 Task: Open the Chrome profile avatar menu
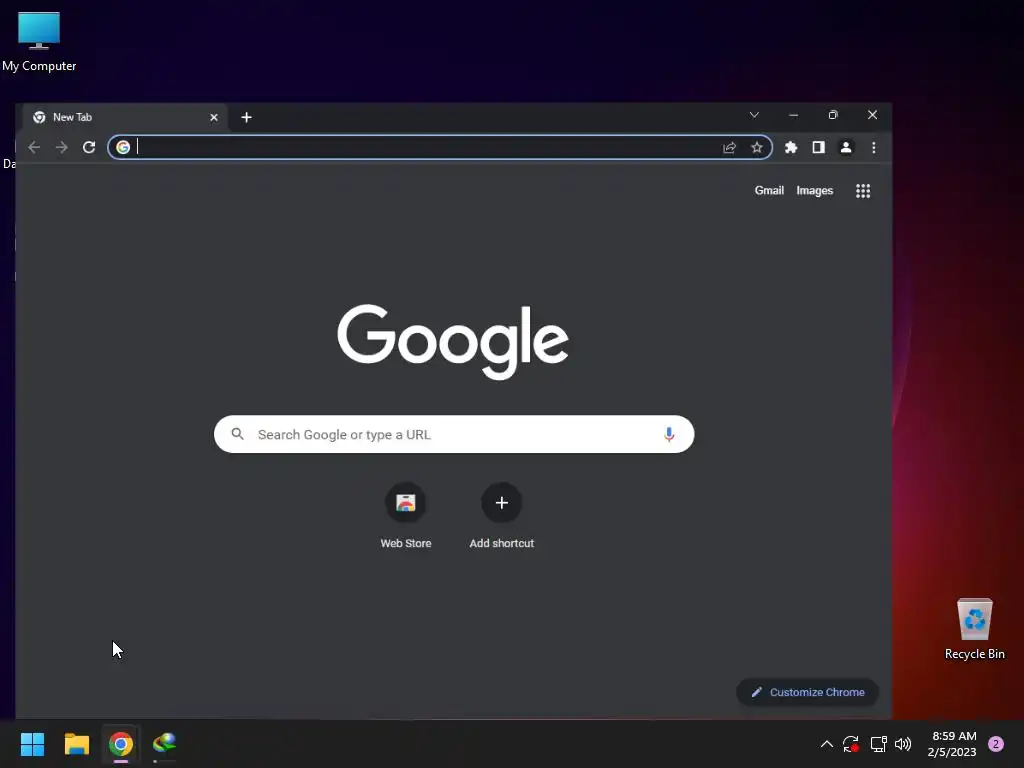click(846, 148)
